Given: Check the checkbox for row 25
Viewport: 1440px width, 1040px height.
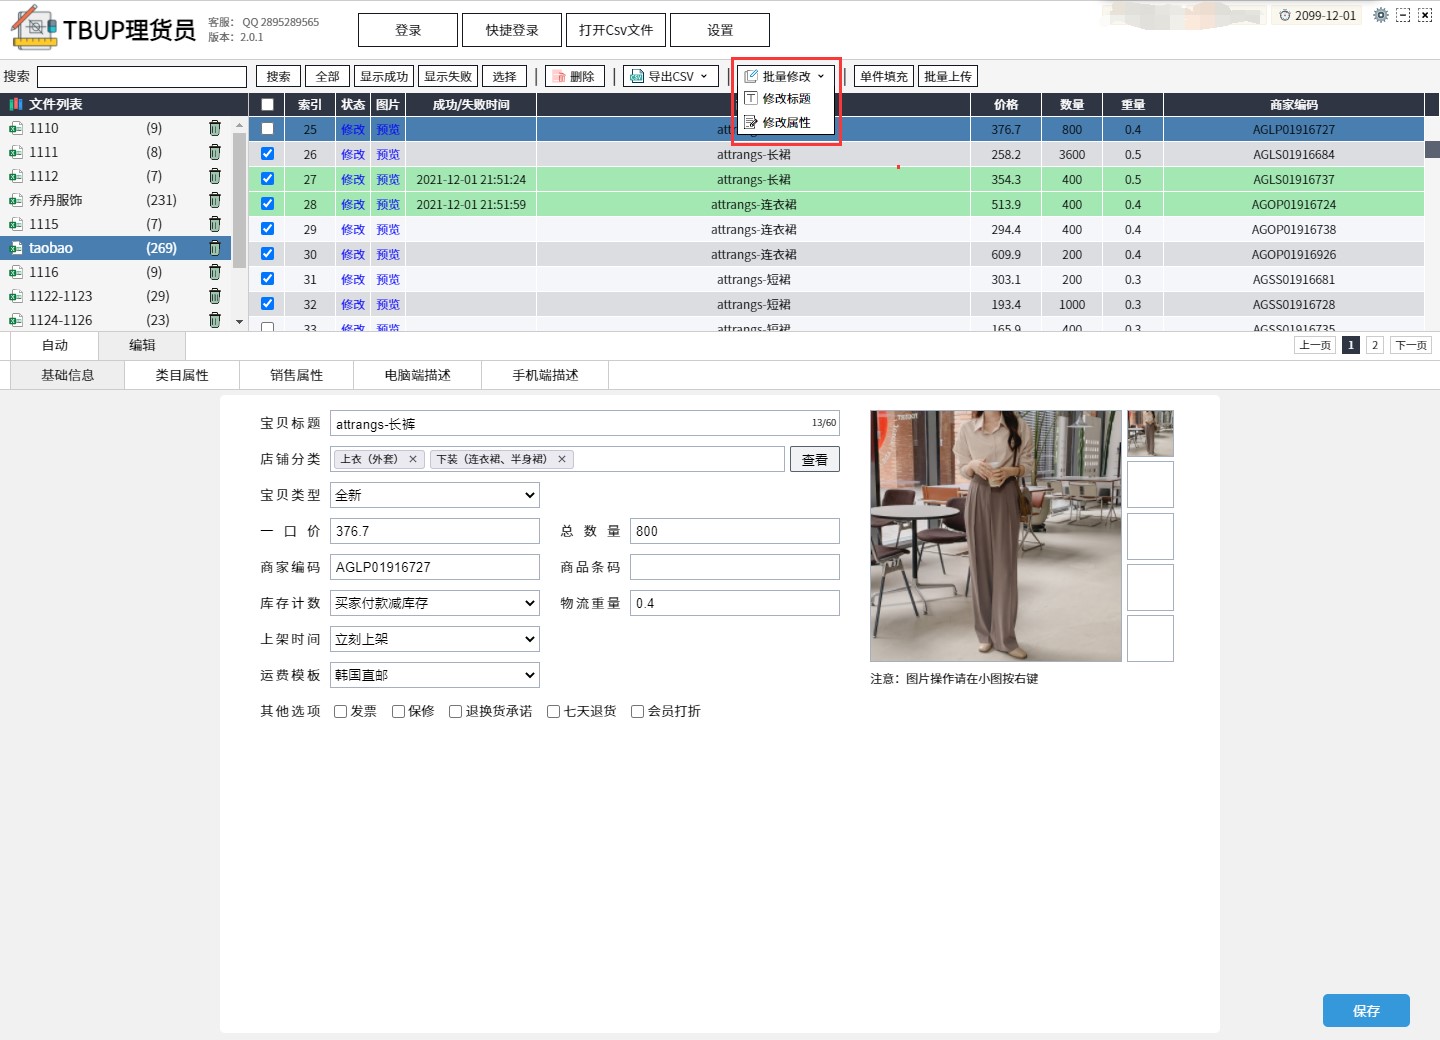Looking at the screenshot, I should pyautogui.click(x=267, y=129).
